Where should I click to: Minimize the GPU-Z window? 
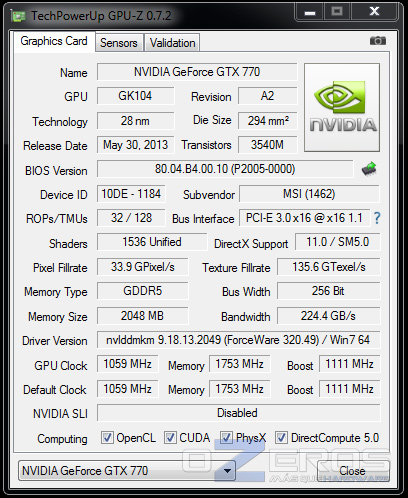point(310,12)
